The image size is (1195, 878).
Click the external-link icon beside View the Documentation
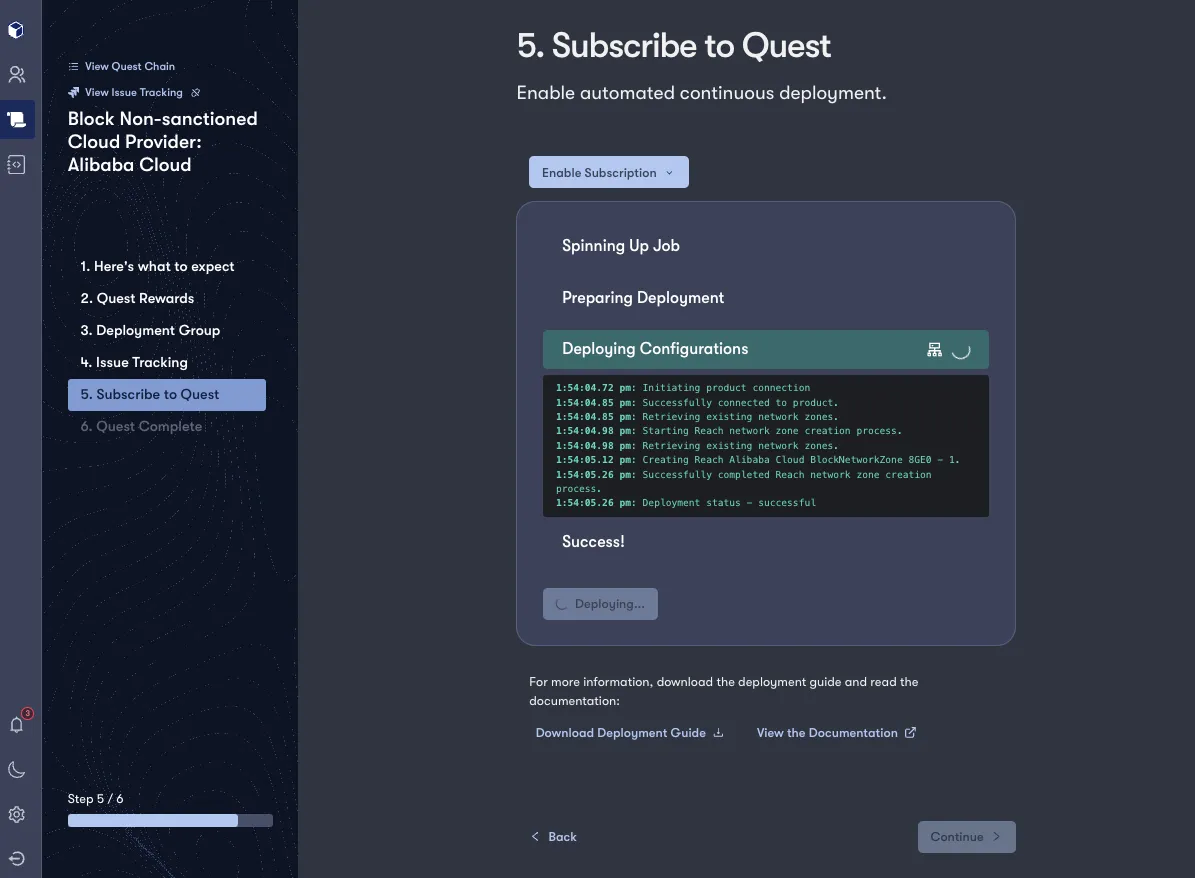(910, 732)
